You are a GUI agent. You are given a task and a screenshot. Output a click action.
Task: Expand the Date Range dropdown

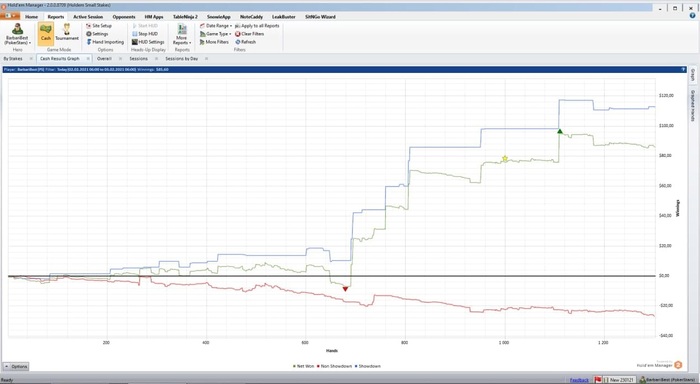[216, 26]
